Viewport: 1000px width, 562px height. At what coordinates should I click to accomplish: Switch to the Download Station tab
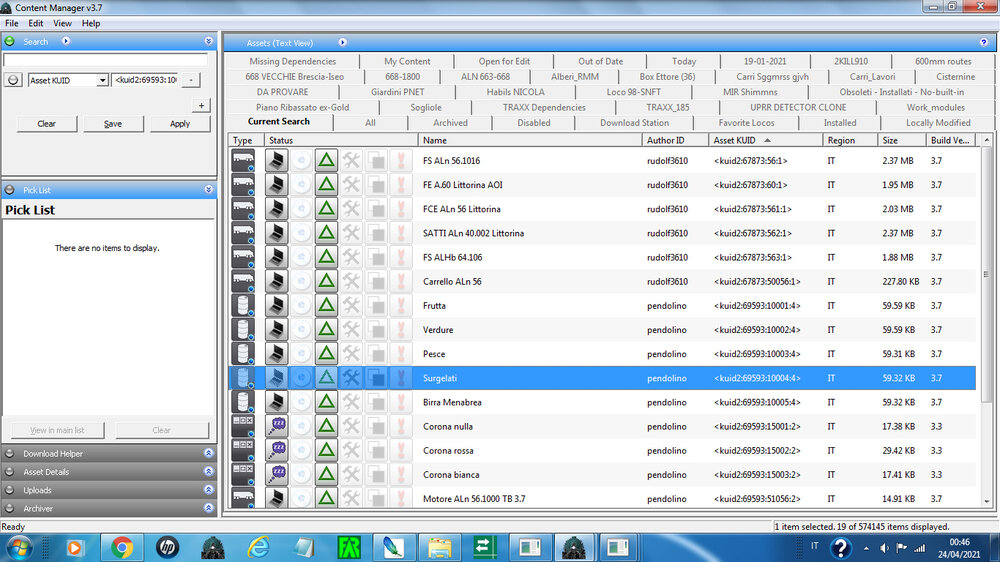(635, 123)
